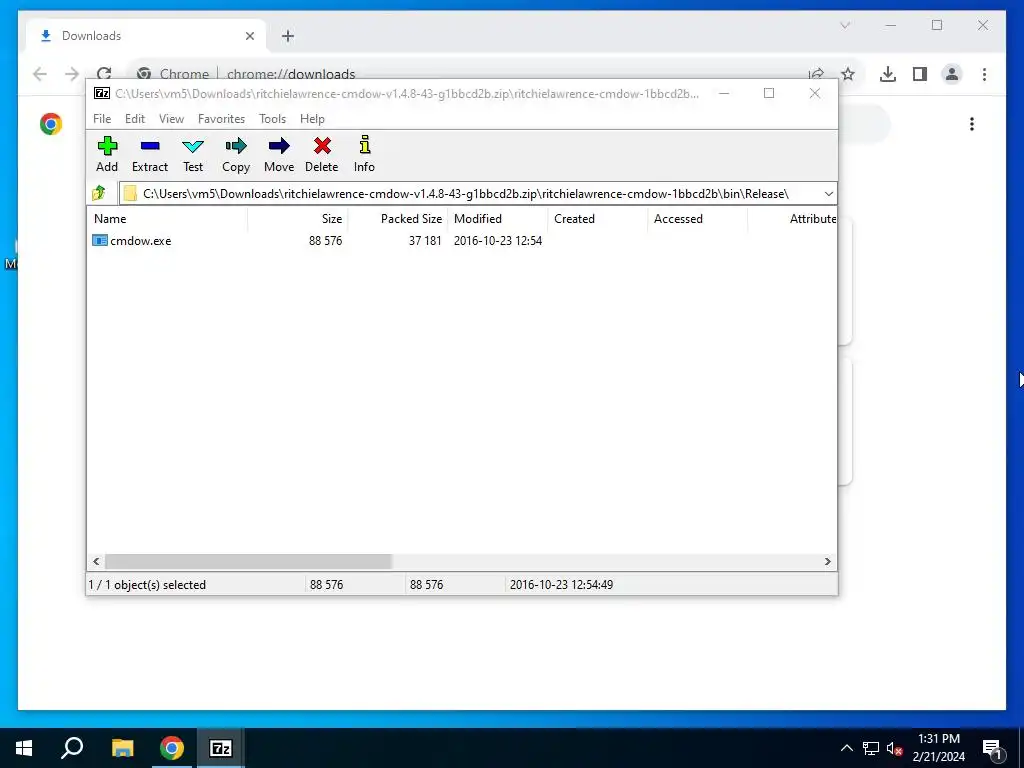Open Chrome's tab search chevron
This screenshot has height=768, width=1024.
pos(845,25)
